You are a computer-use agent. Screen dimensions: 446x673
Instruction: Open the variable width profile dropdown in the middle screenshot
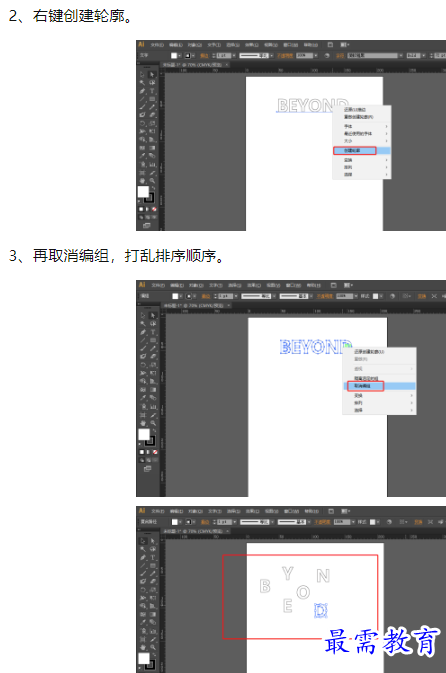tap(272, 296)
